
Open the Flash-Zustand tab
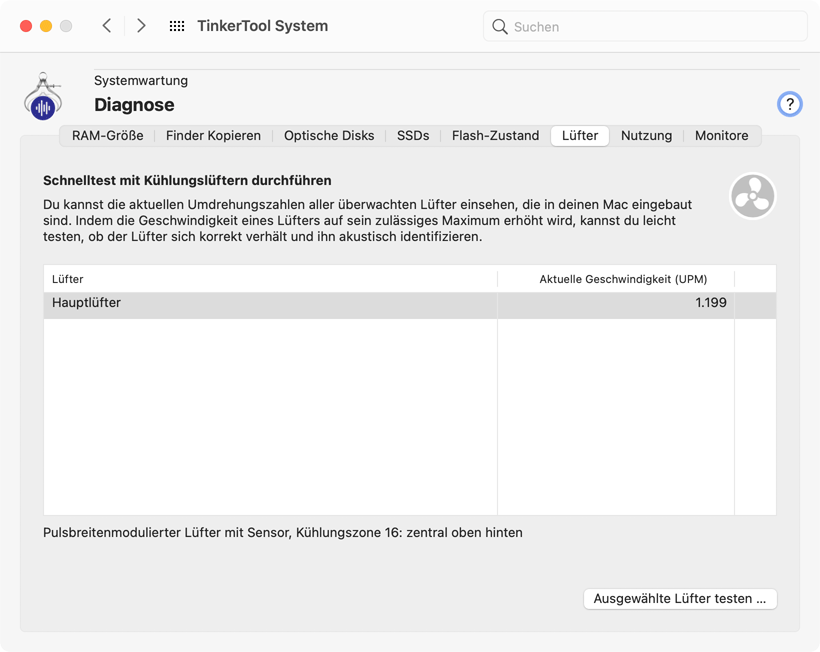[x=495, y=135]
